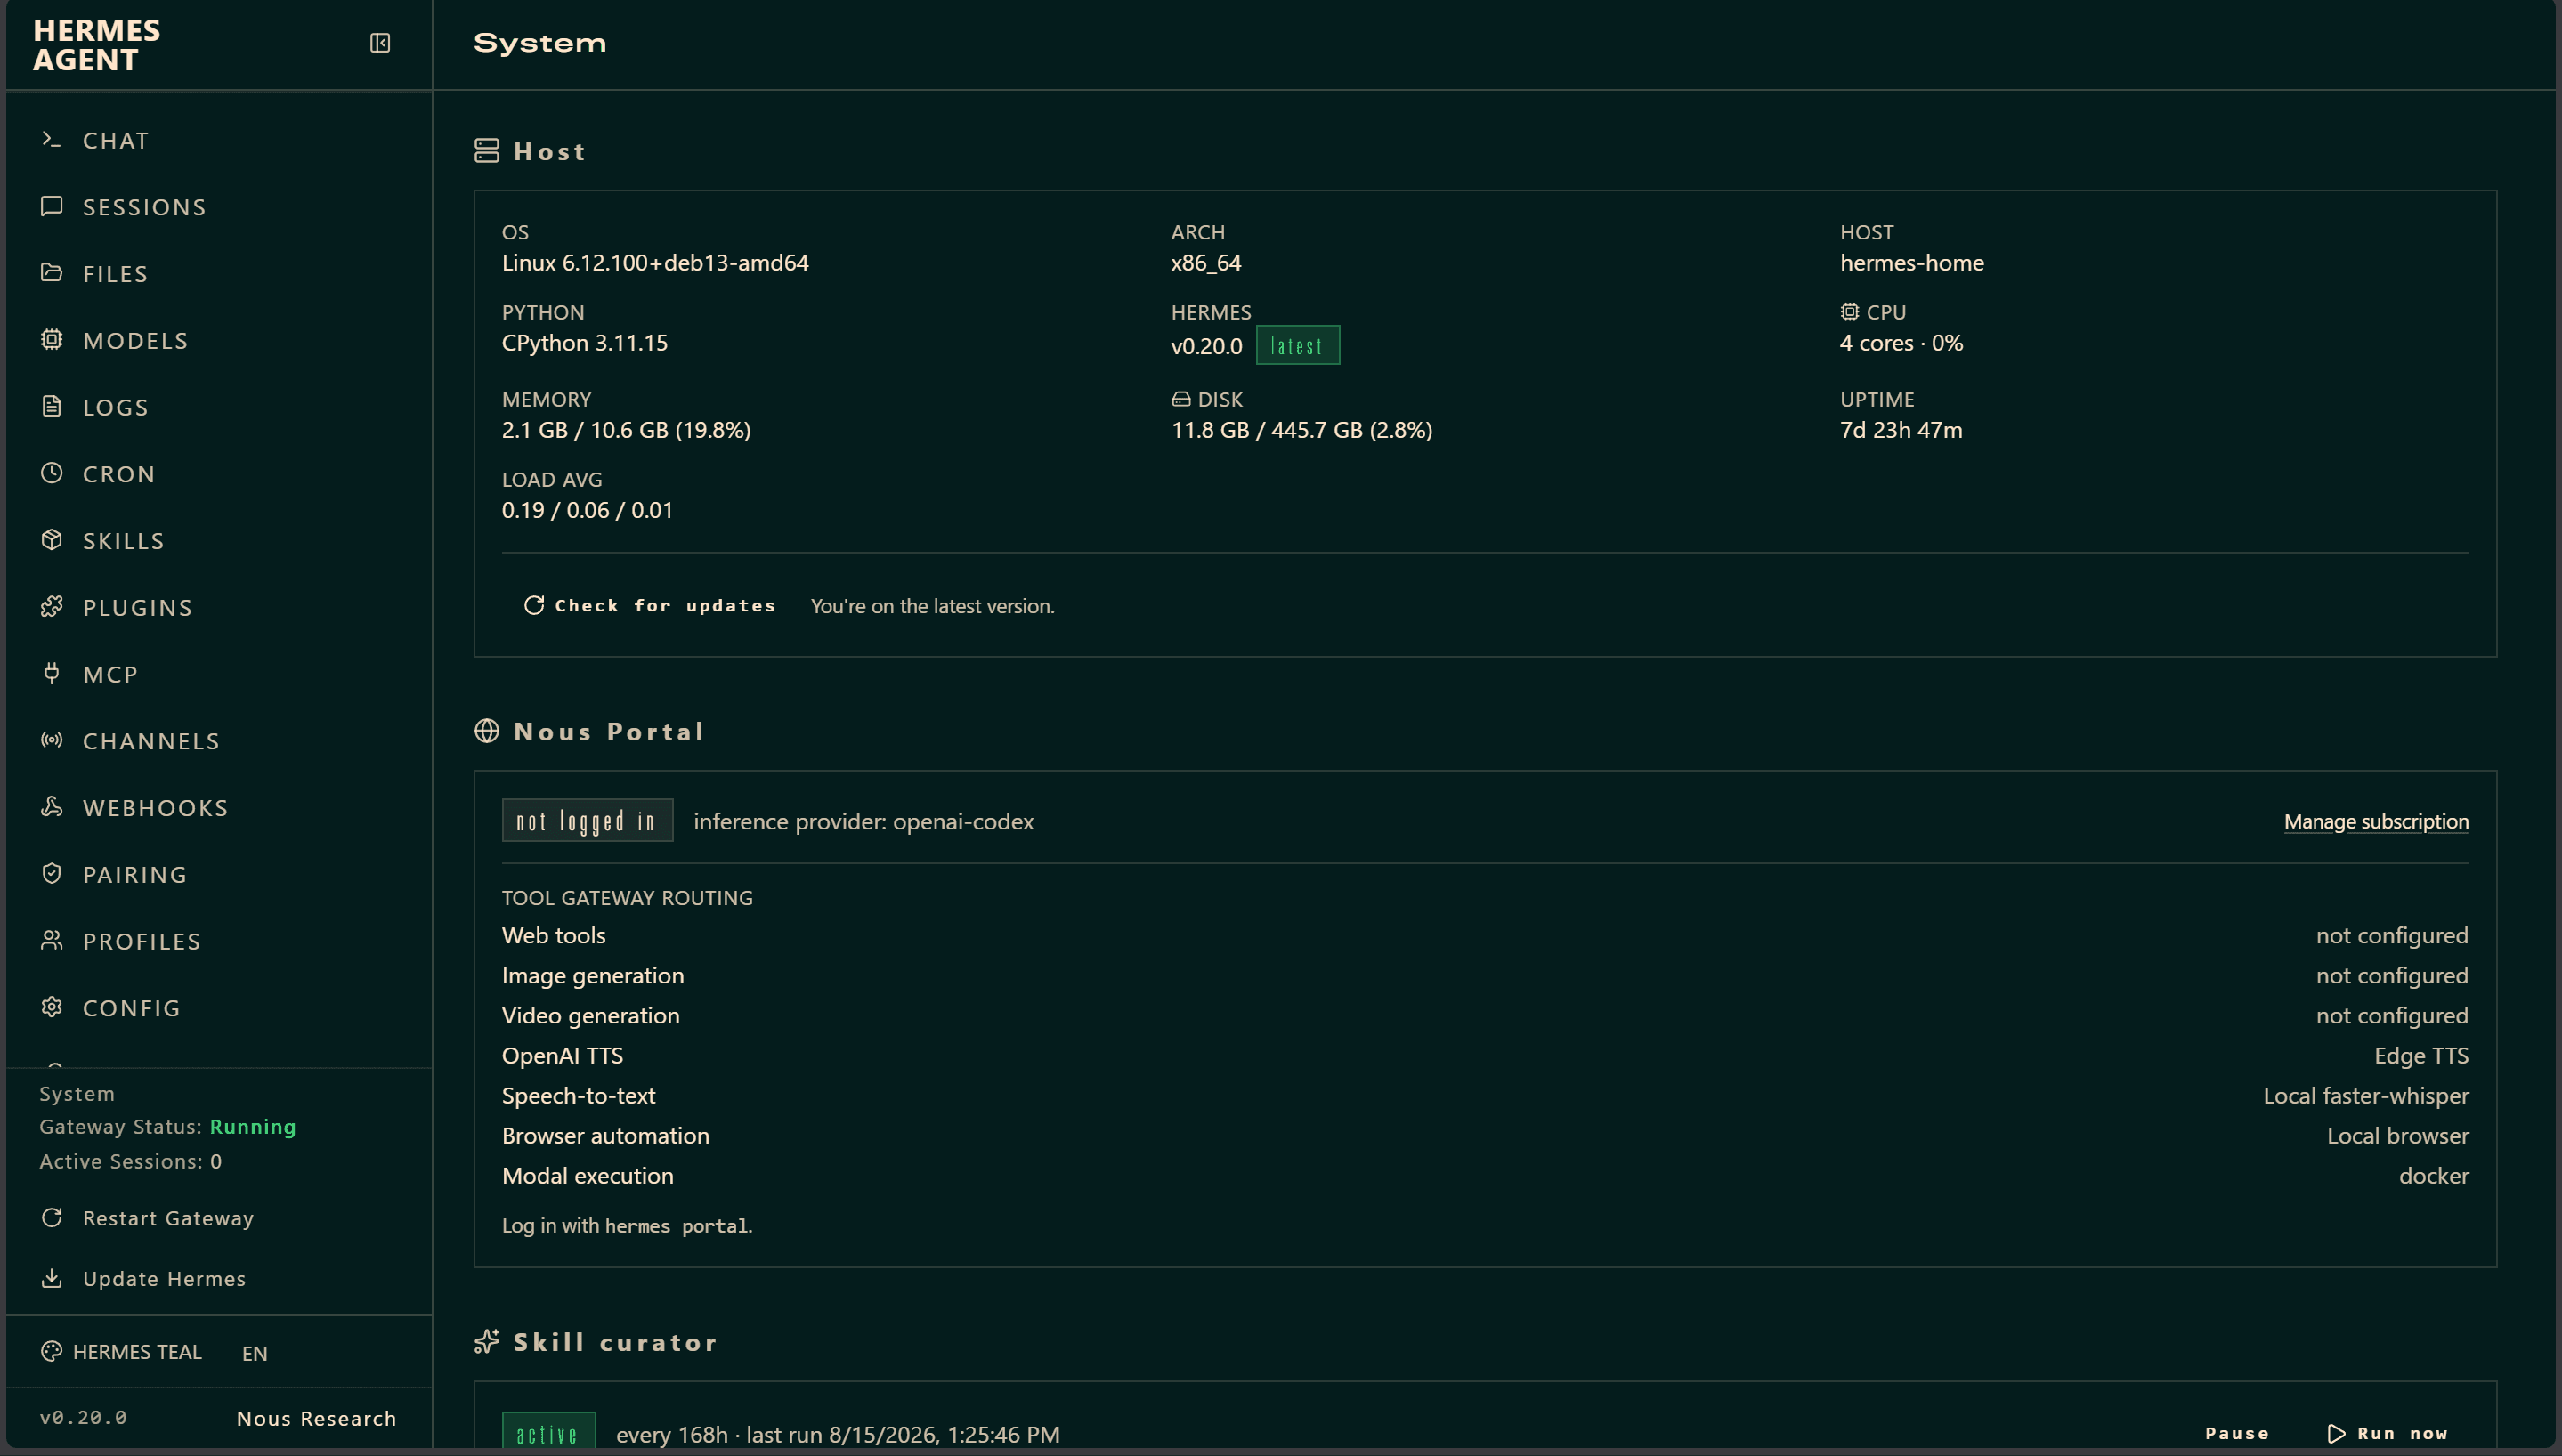
Task: Click the Config gear icon
Action: [52, 1007]
